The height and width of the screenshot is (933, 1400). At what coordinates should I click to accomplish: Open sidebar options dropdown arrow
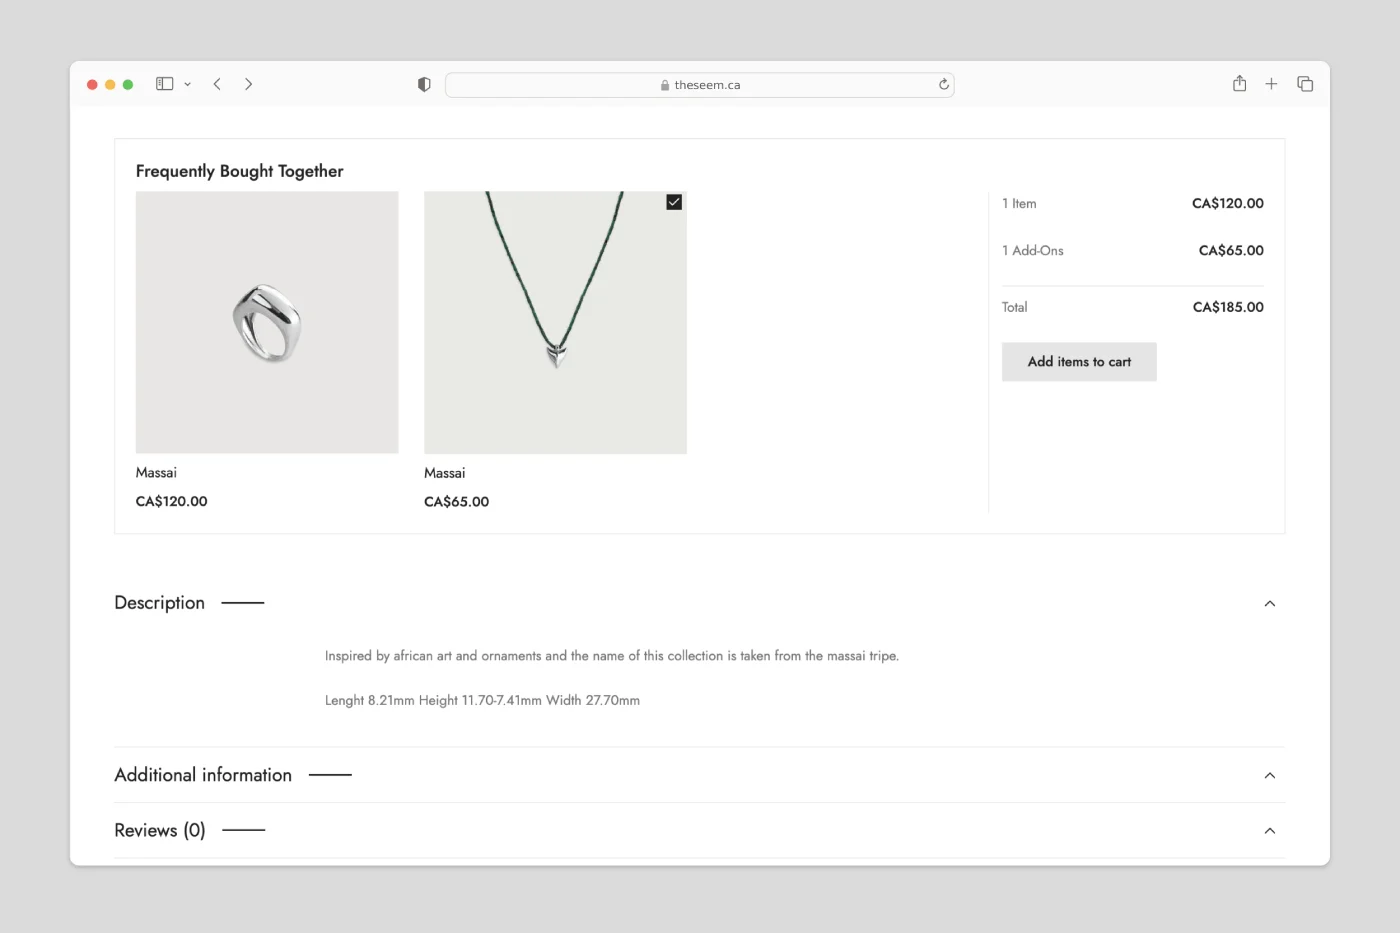(187, 85)
